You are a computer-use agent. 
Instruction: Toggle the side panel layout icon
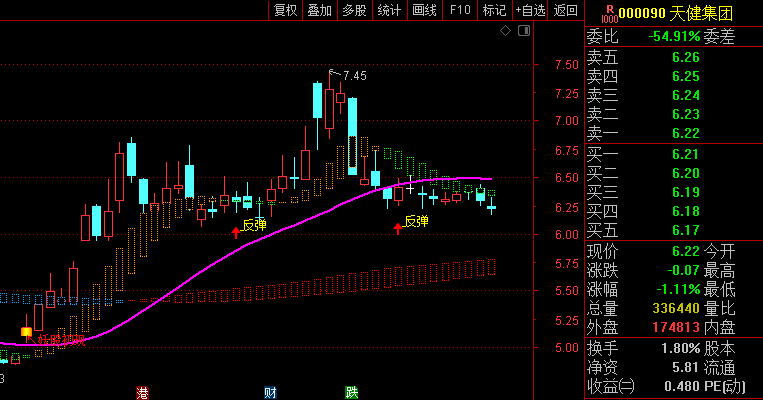pos(524,31)
